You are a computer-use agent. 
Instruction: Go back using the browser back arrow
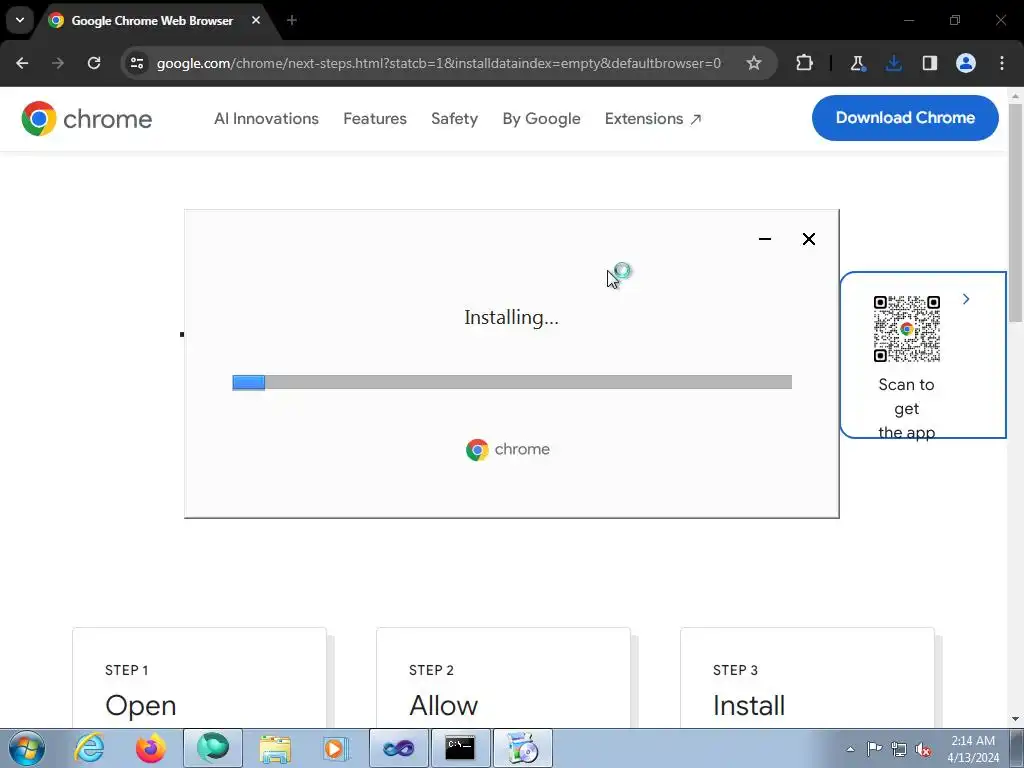[x=22, y=63]
